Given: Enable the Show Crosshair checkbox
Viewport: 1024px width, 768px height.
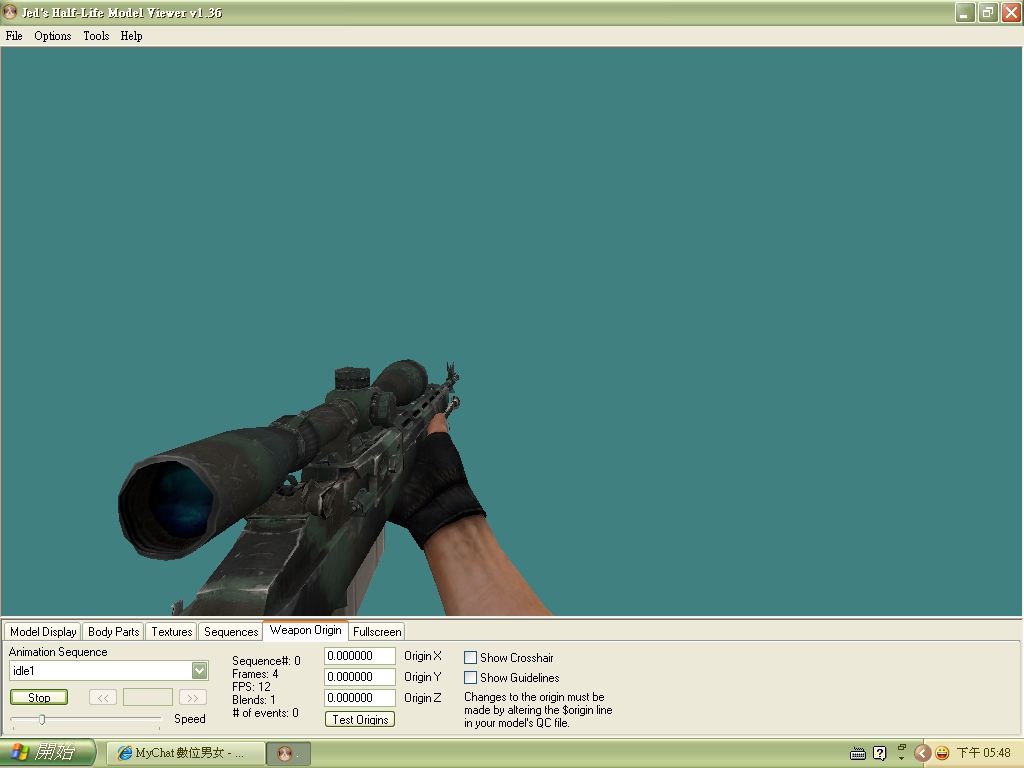Looking at the screenshot, I should coord(470,658).
